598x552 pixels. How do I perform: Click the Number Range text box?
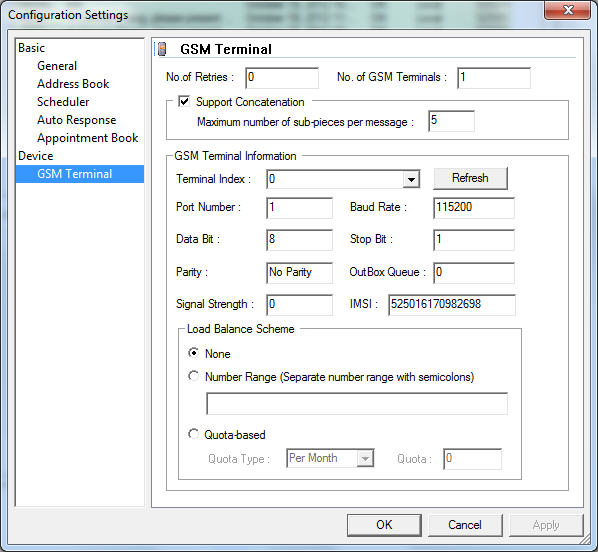(357, 404)
